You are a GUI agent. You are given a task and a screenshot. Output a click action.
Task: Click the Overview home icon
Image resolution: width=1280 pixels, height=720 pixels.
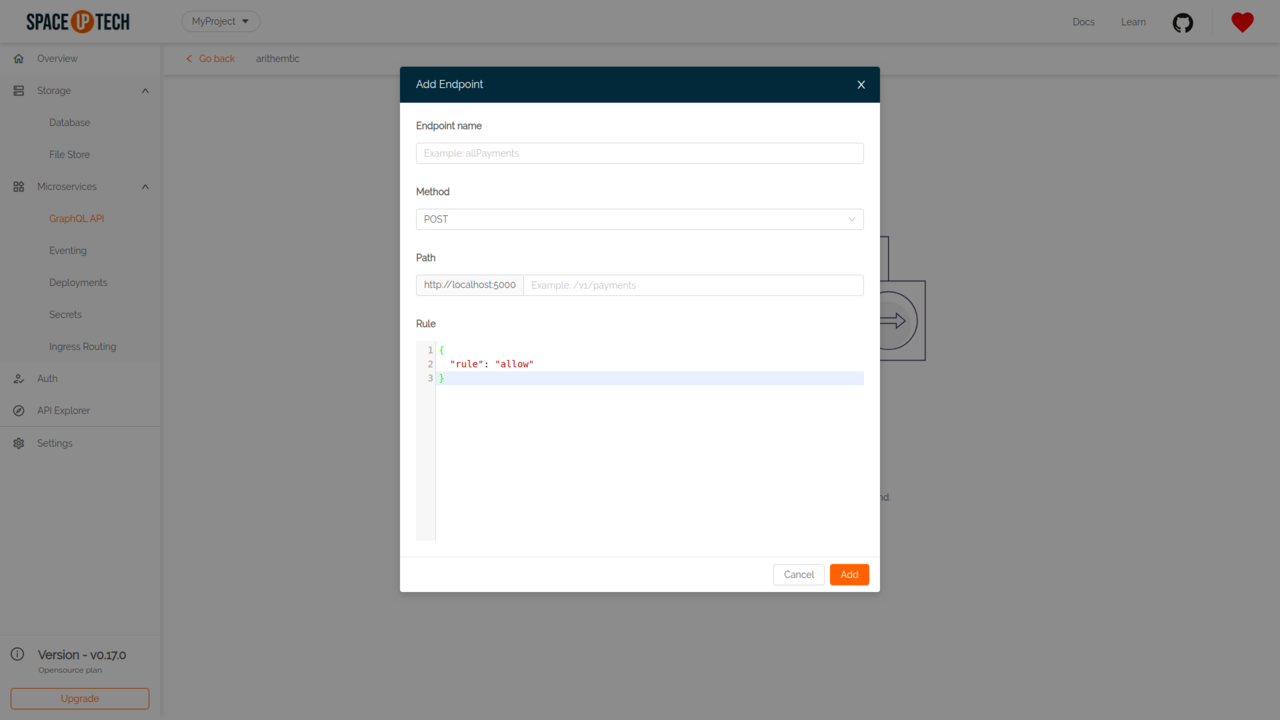pyautogui.click(x=17, y=58)
